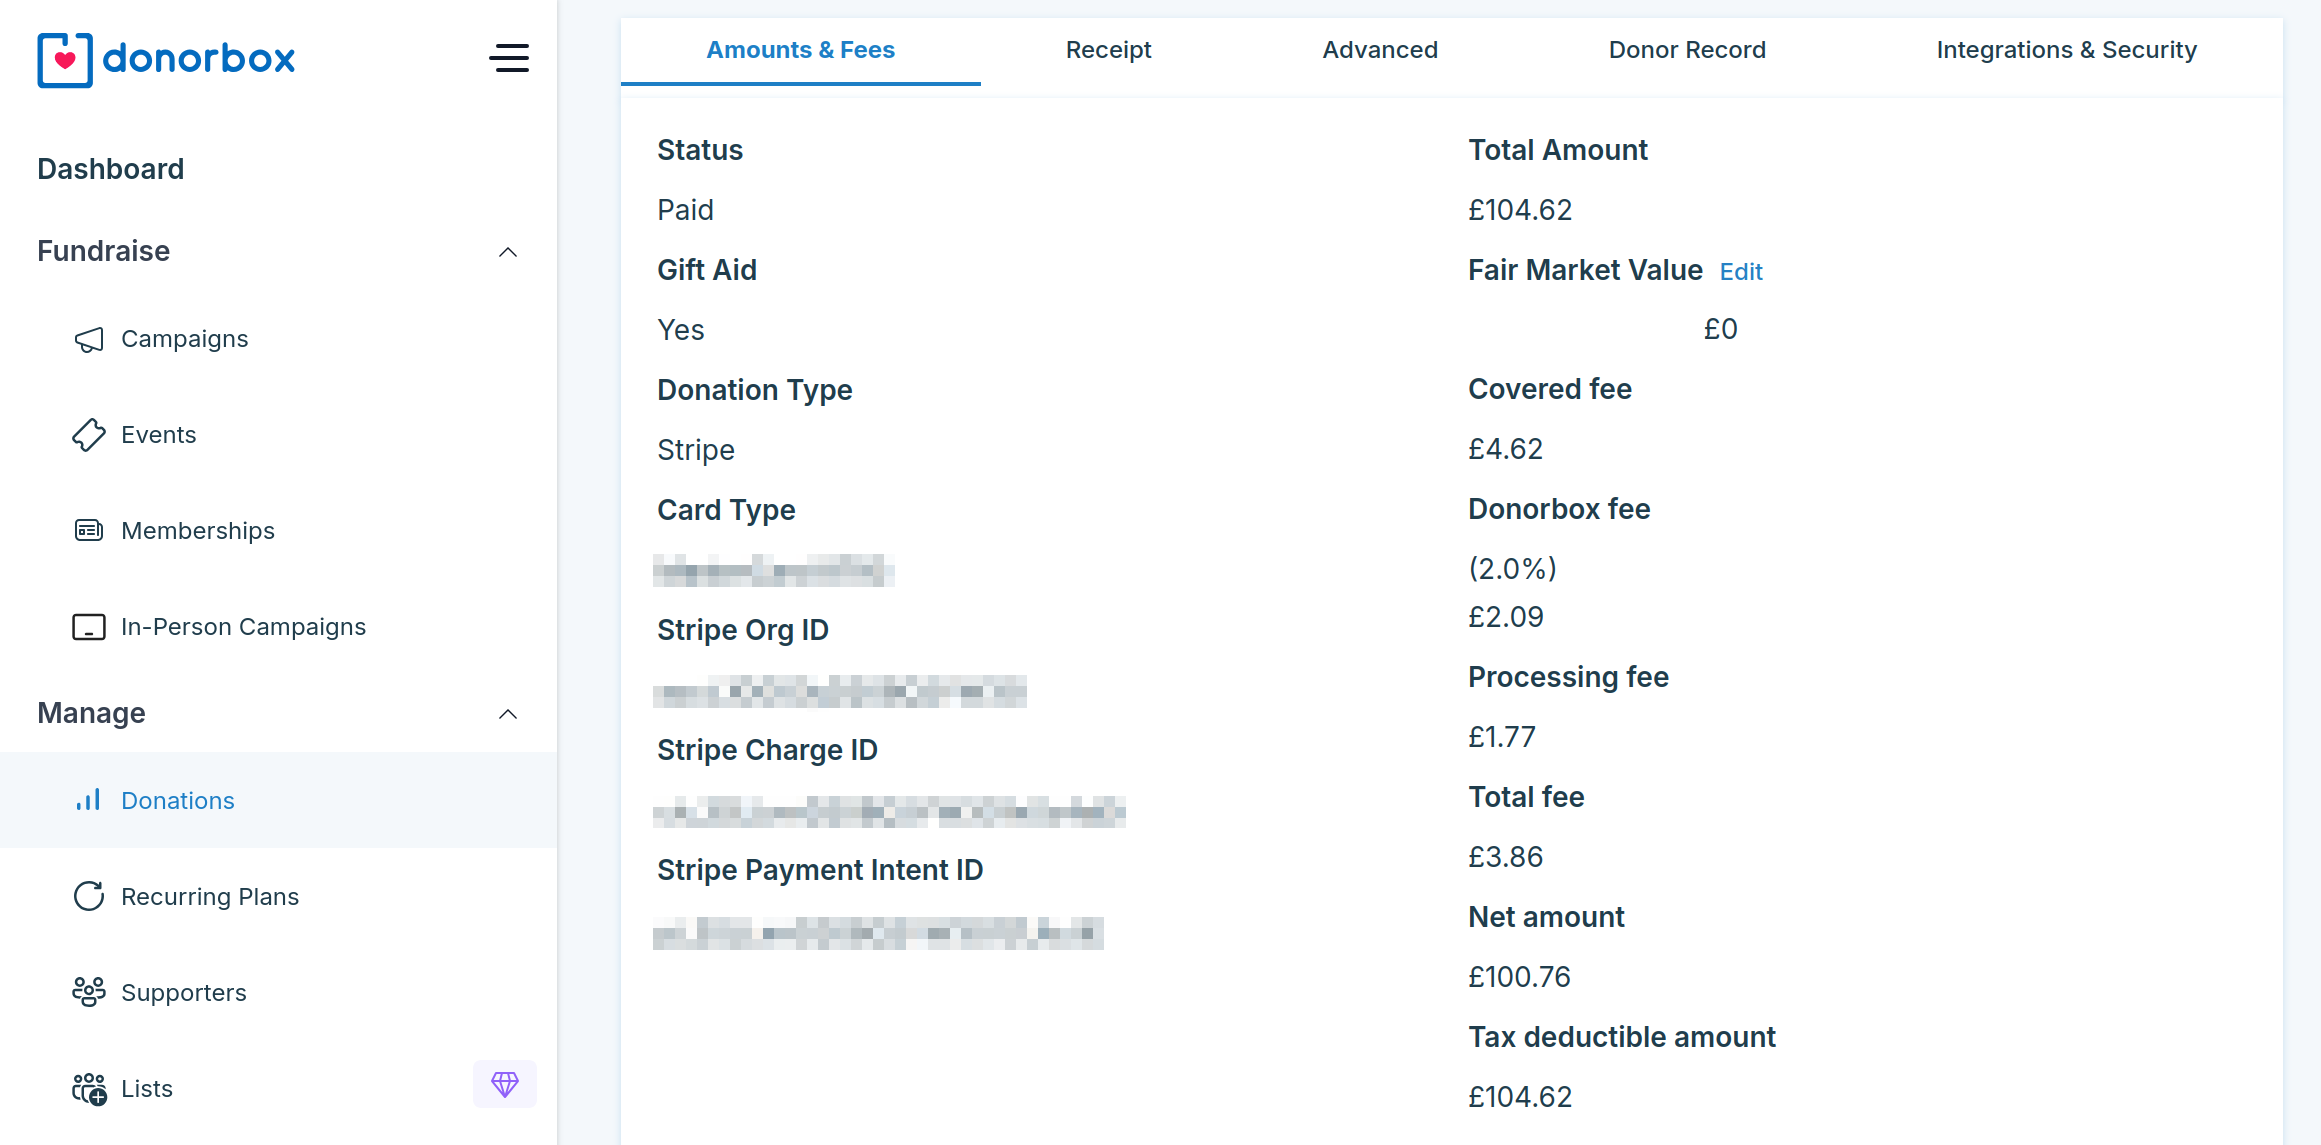Collapse the Fundraise section
The width and height of the screenshot is (2321, 1145).
pos(509,252)
